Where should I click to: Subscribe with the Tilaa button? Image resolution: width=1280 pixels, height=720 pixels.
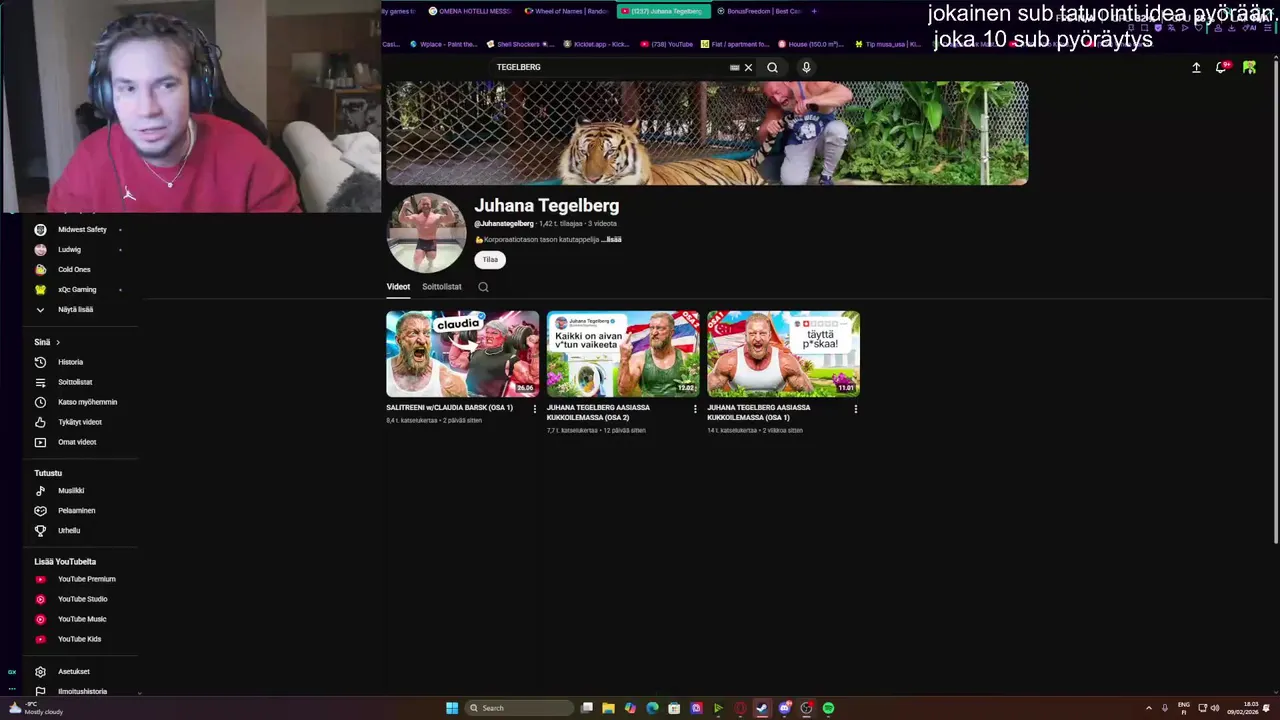tap(490, 260)
